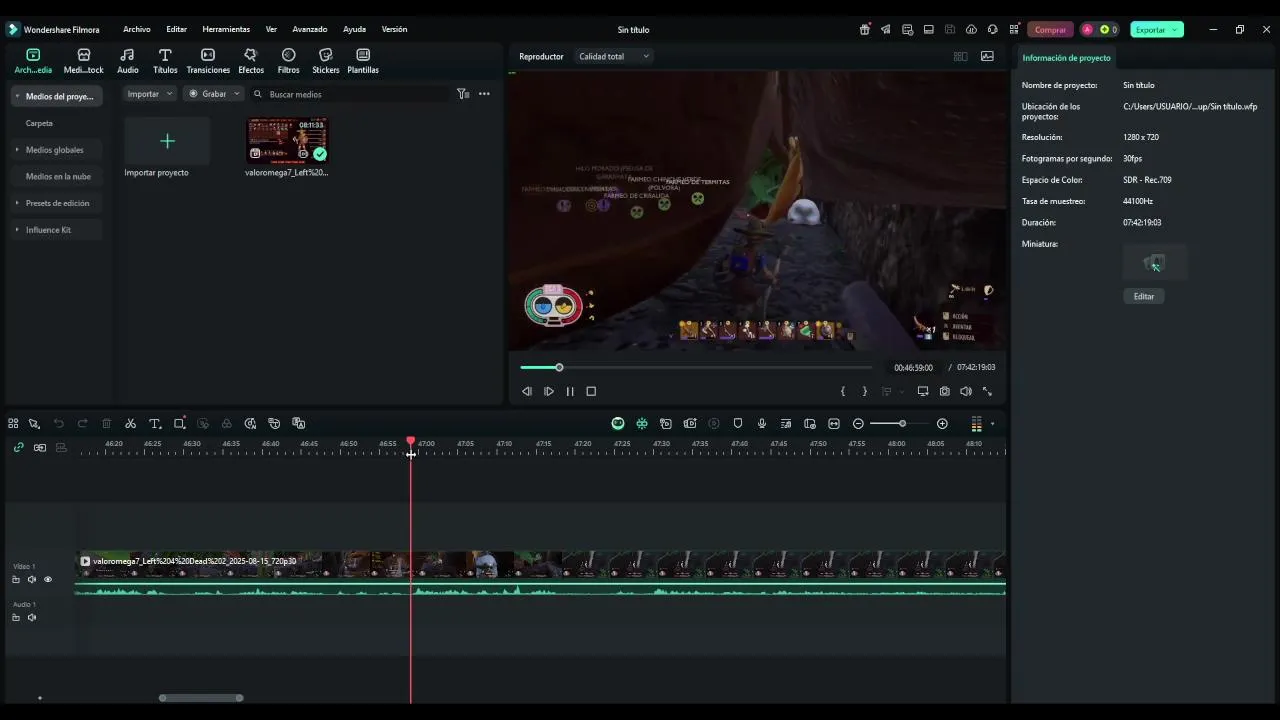Click the player volume speaker icon
Image resolution: width=1280 pixels, height=720 pixels.
966,391
